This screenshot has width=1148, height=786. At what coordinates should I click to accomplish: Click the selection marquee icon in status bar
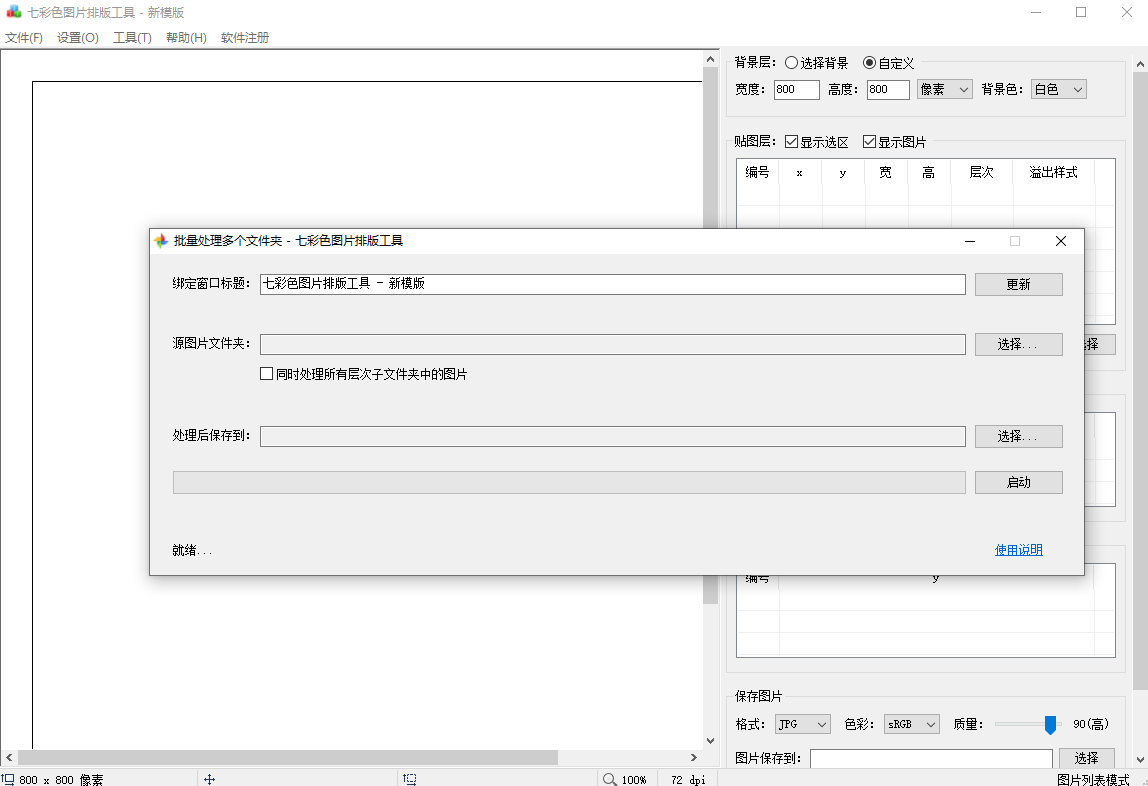[x=409, y=778]
